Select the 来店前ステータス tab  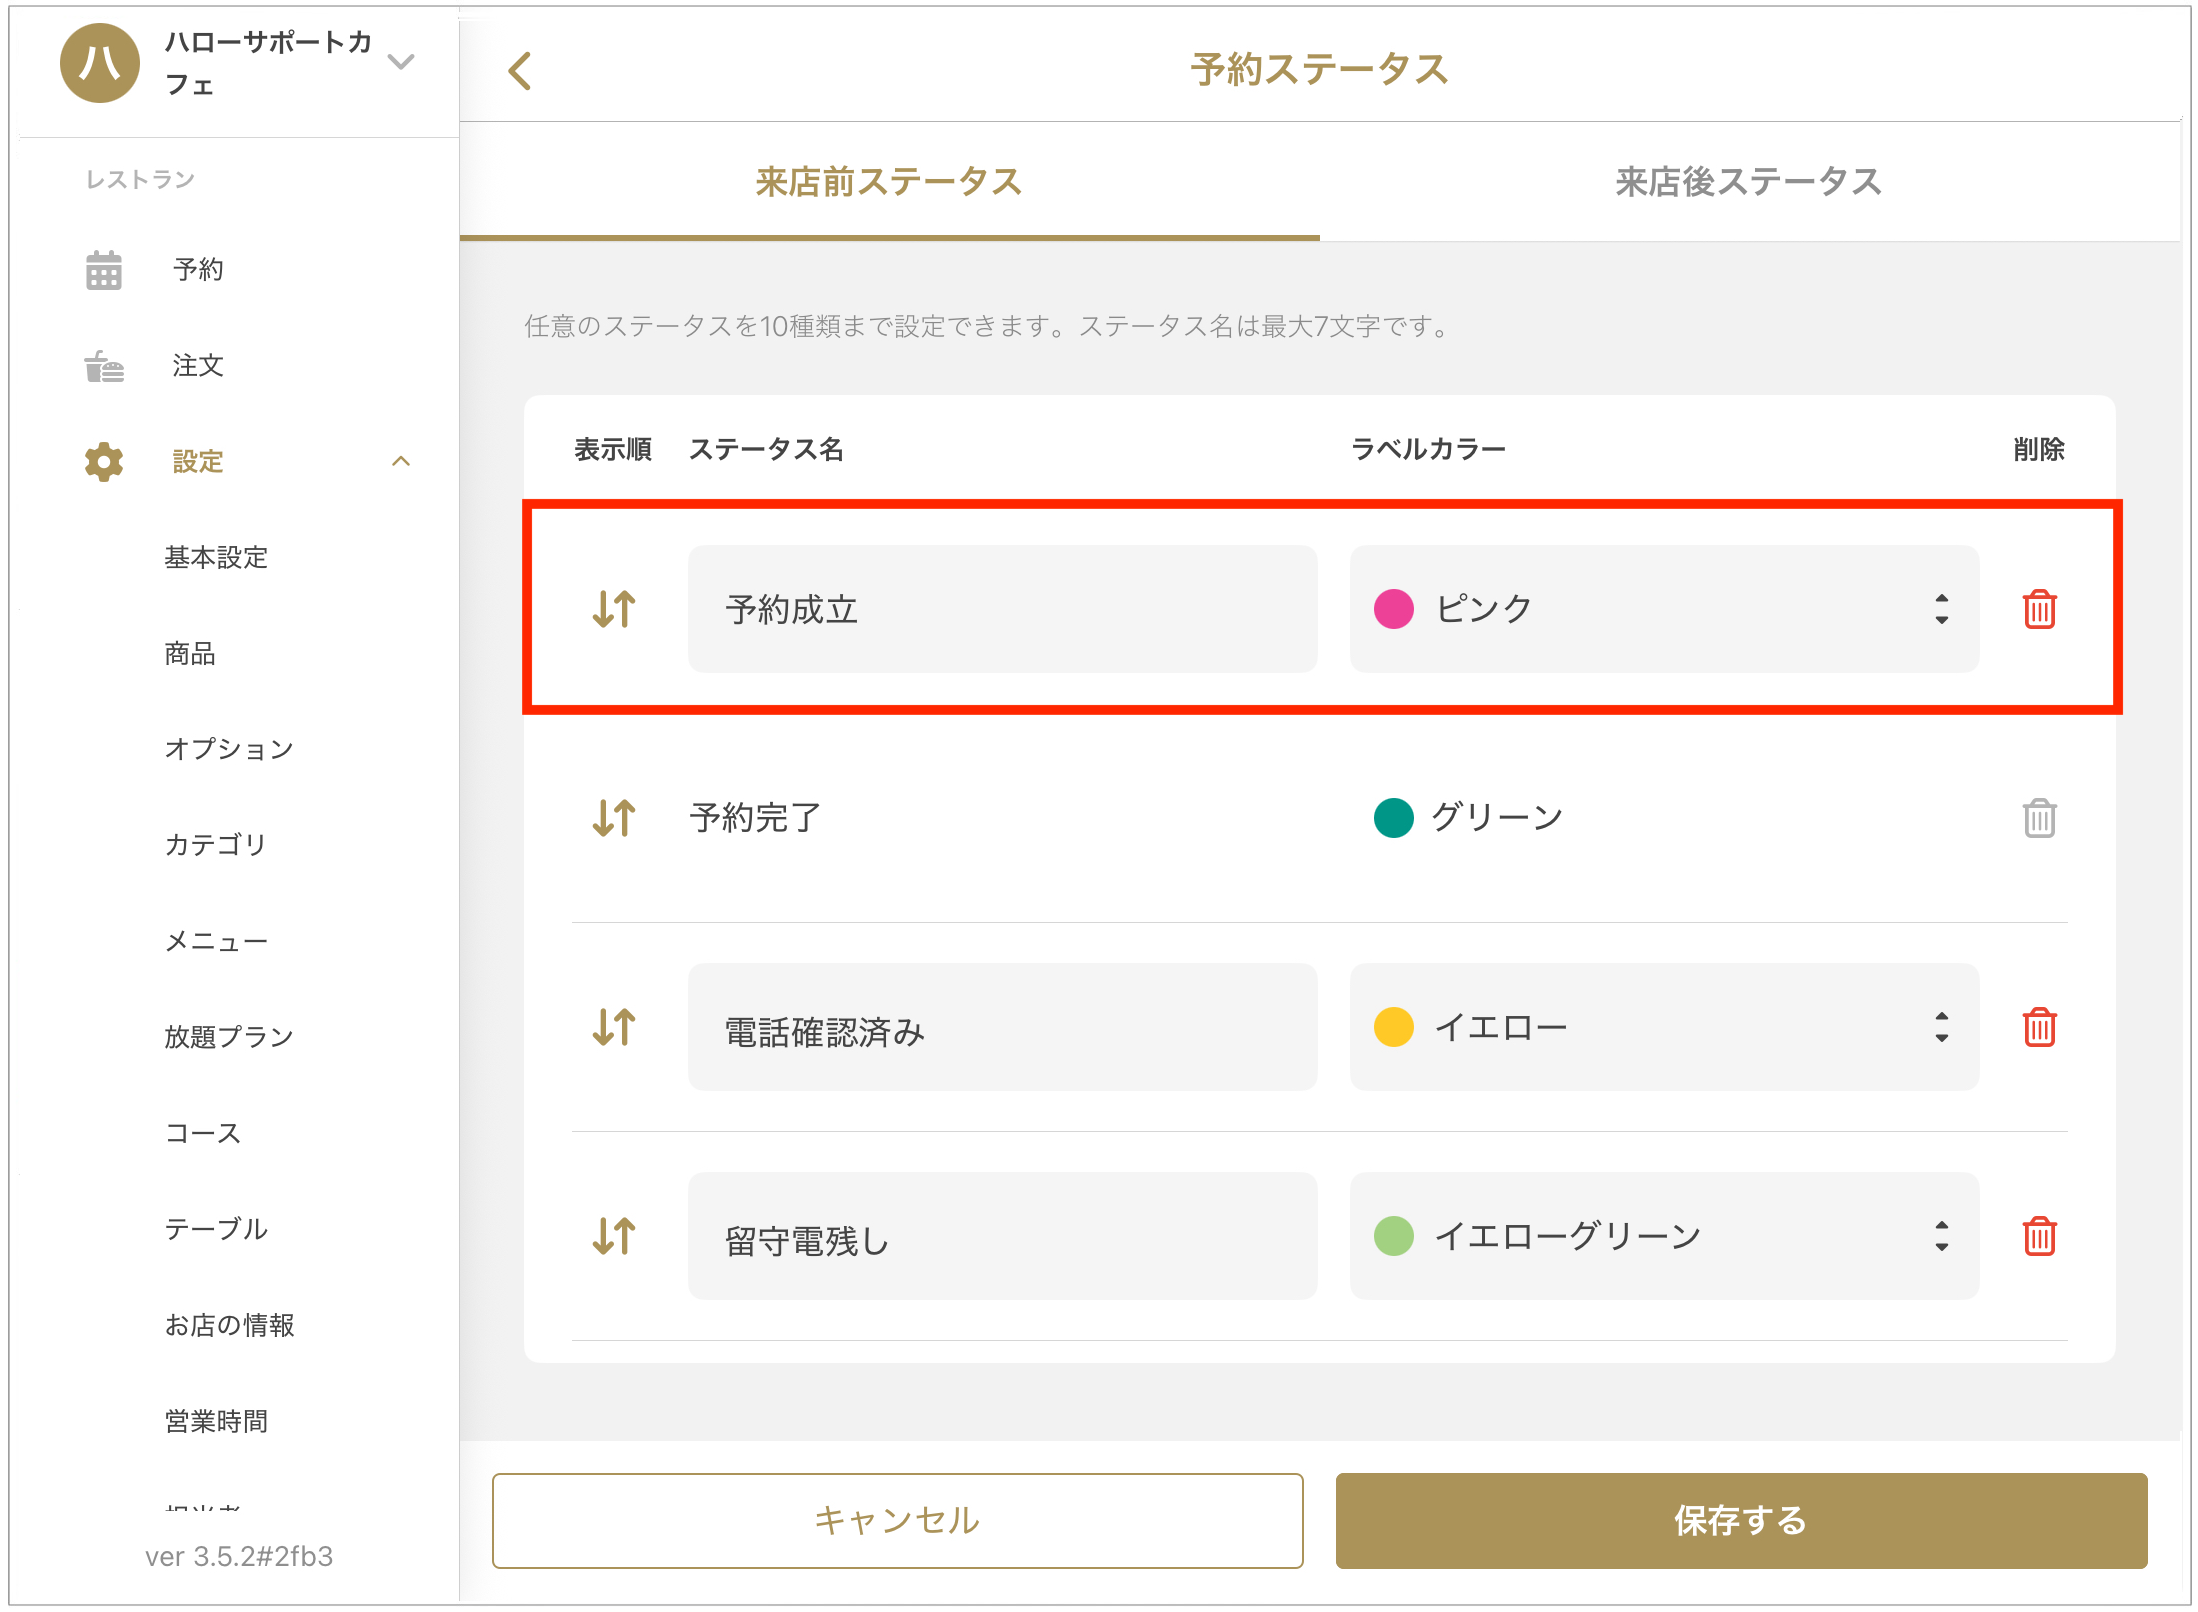tap(889, 182)
